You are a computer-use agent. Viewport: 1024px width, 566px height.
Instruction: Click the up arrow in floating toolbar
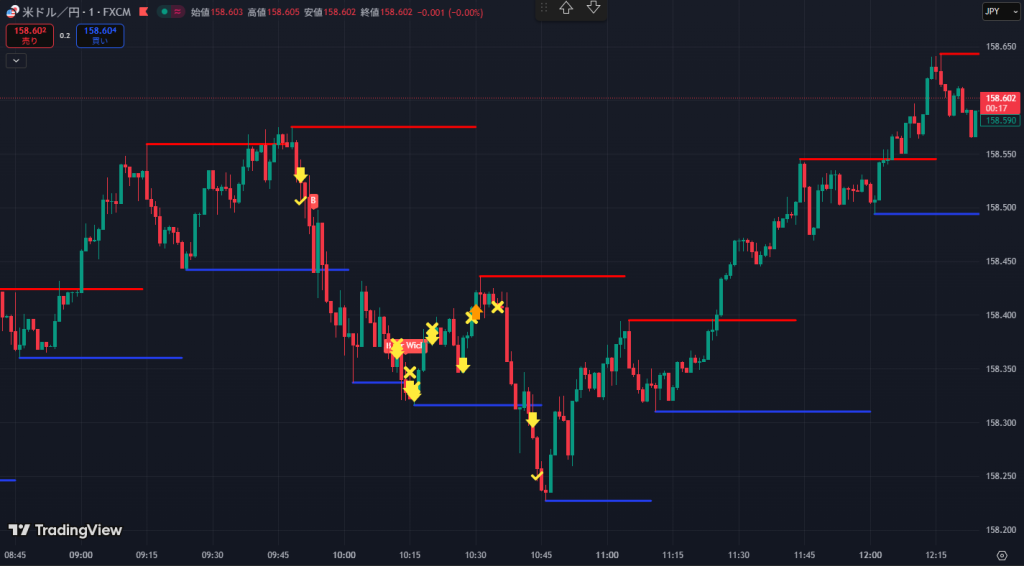pos(566,8)
